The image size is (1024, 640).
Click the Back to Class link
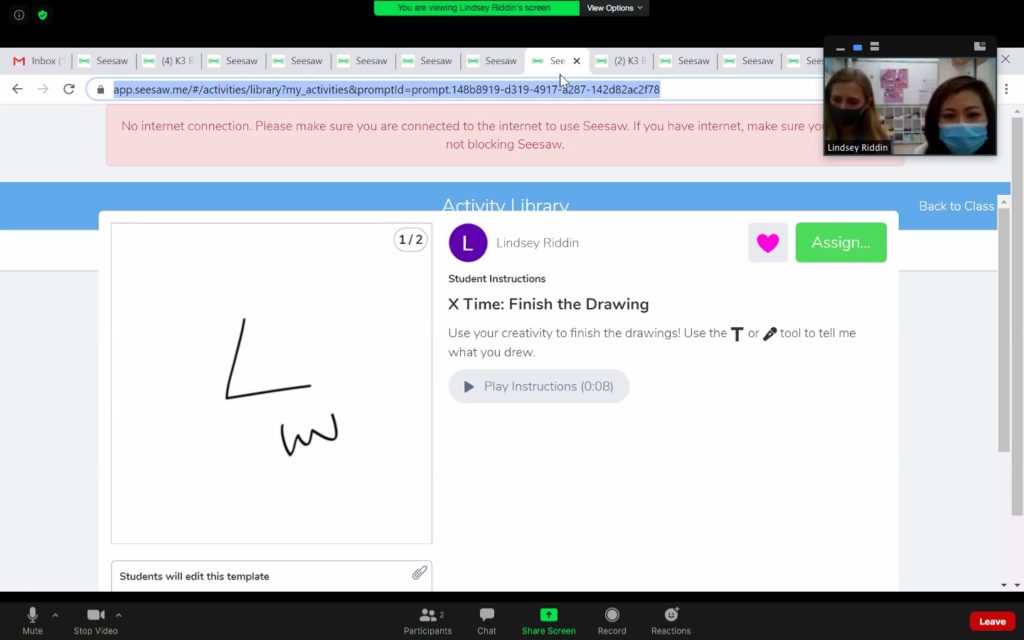956,206
